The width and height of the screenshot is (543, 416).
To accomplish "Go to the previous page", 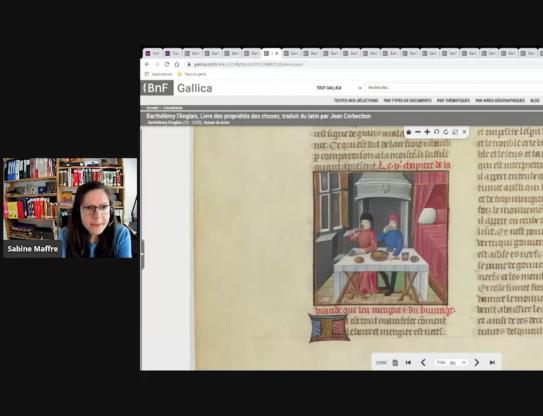I will tap(423, 363).
